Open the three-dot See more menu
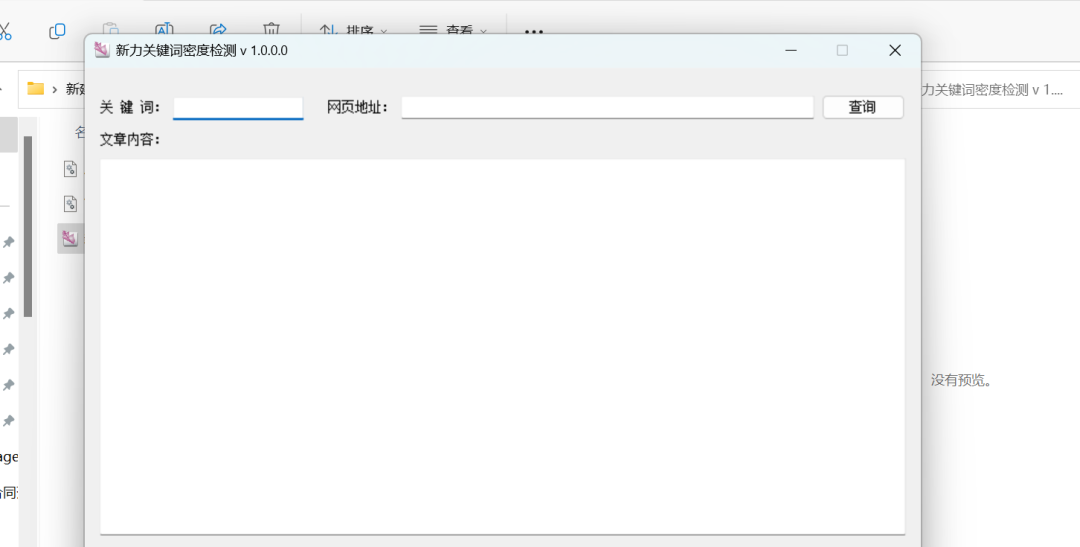Image resolution: width=1080 pixels, height=547 pixels. point(534,31)
